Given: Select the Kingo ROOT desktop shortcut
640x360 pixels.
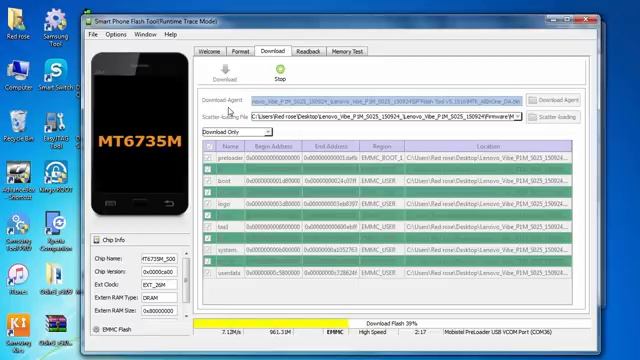Looking at the screenshot, I should pyautogui.click(x=56, y=177).
